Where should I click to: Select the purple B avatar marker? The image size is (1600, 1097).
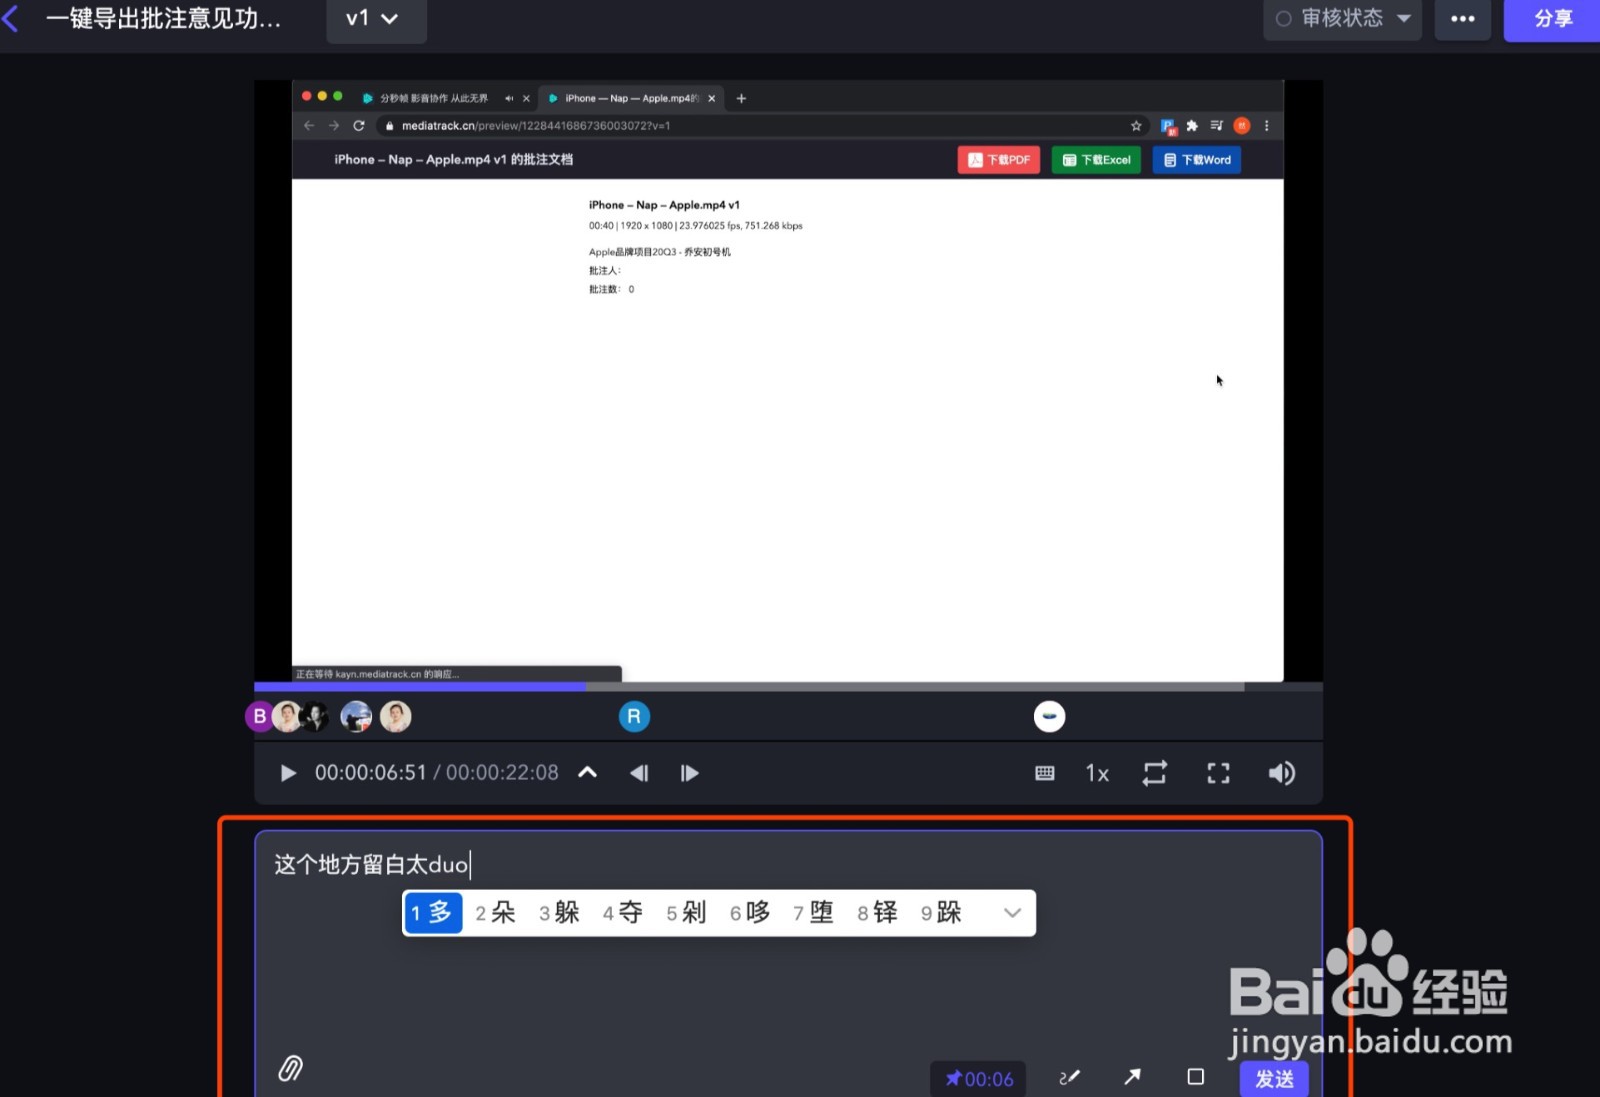(259, 716)
